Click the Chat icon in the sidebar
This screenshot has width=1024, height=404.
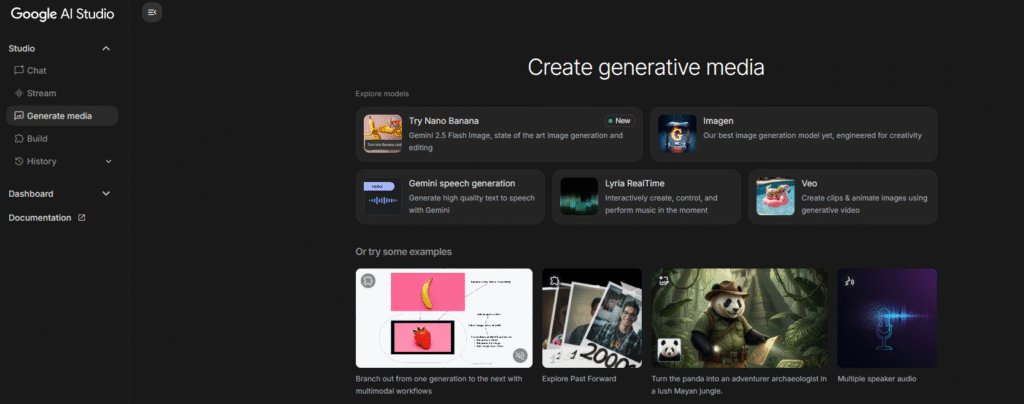pyautogui.click(x=19, y=70)
